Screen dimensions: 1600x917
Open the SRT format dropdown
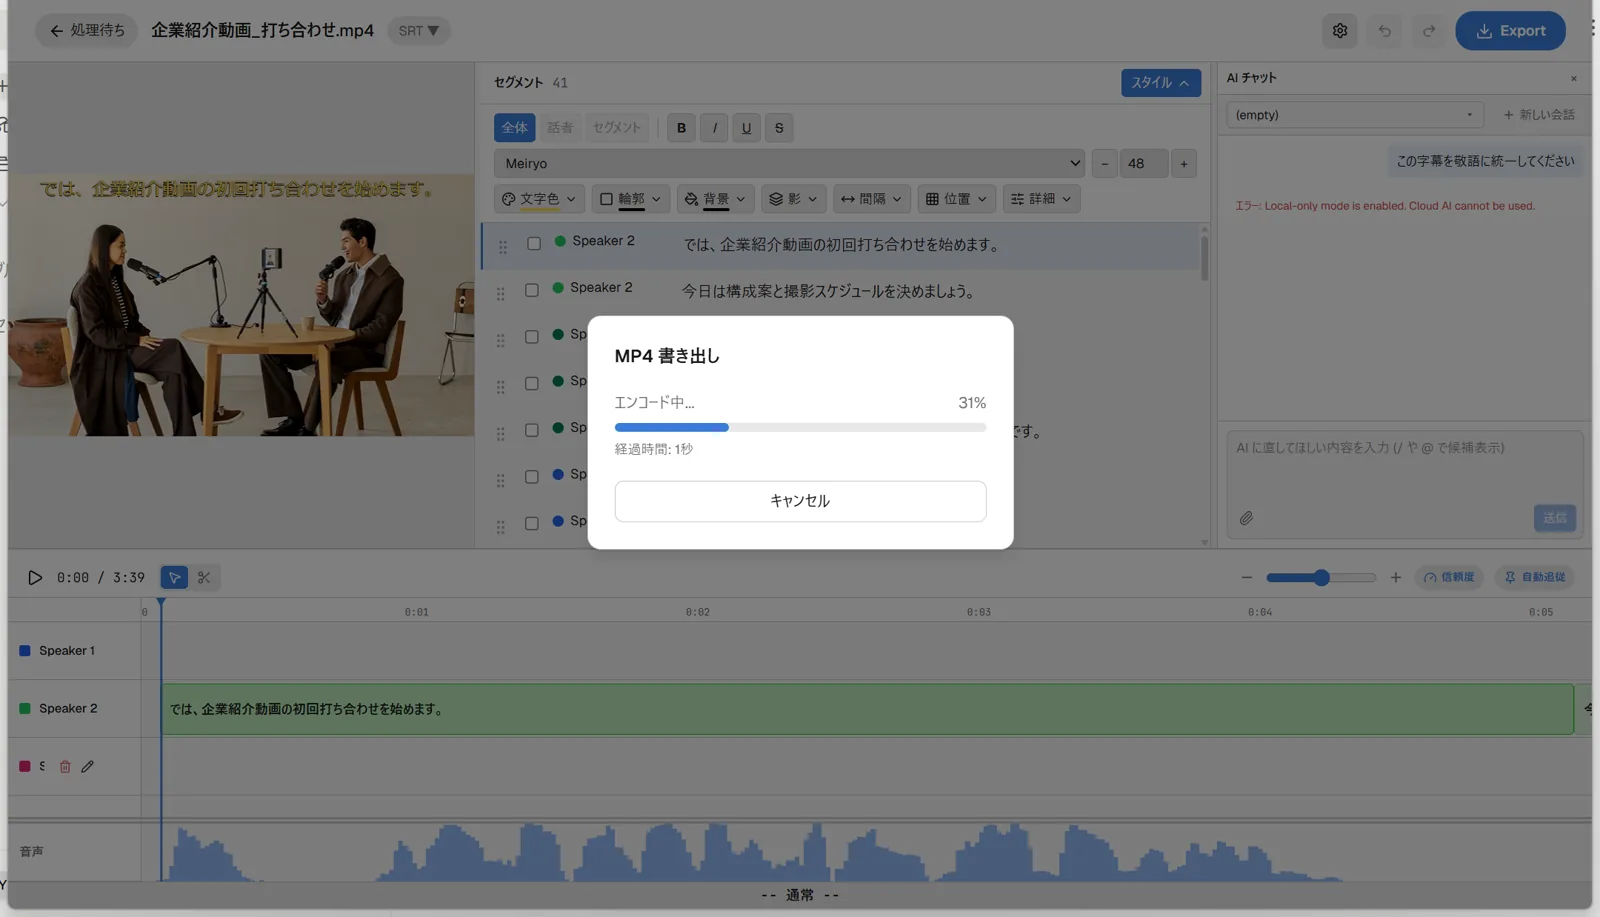pyautogui.click(x=418, y=31)
